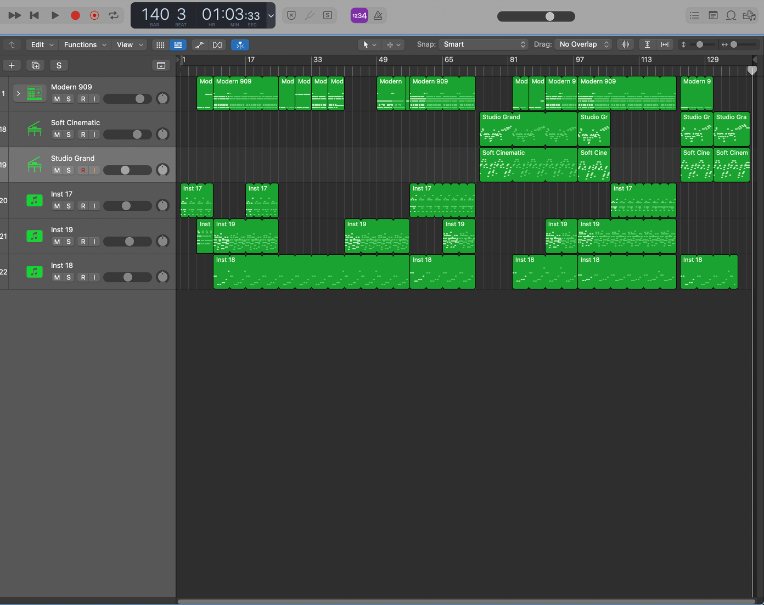
Task: Click the Modern 909 pan knob
Action: [162, 98]
